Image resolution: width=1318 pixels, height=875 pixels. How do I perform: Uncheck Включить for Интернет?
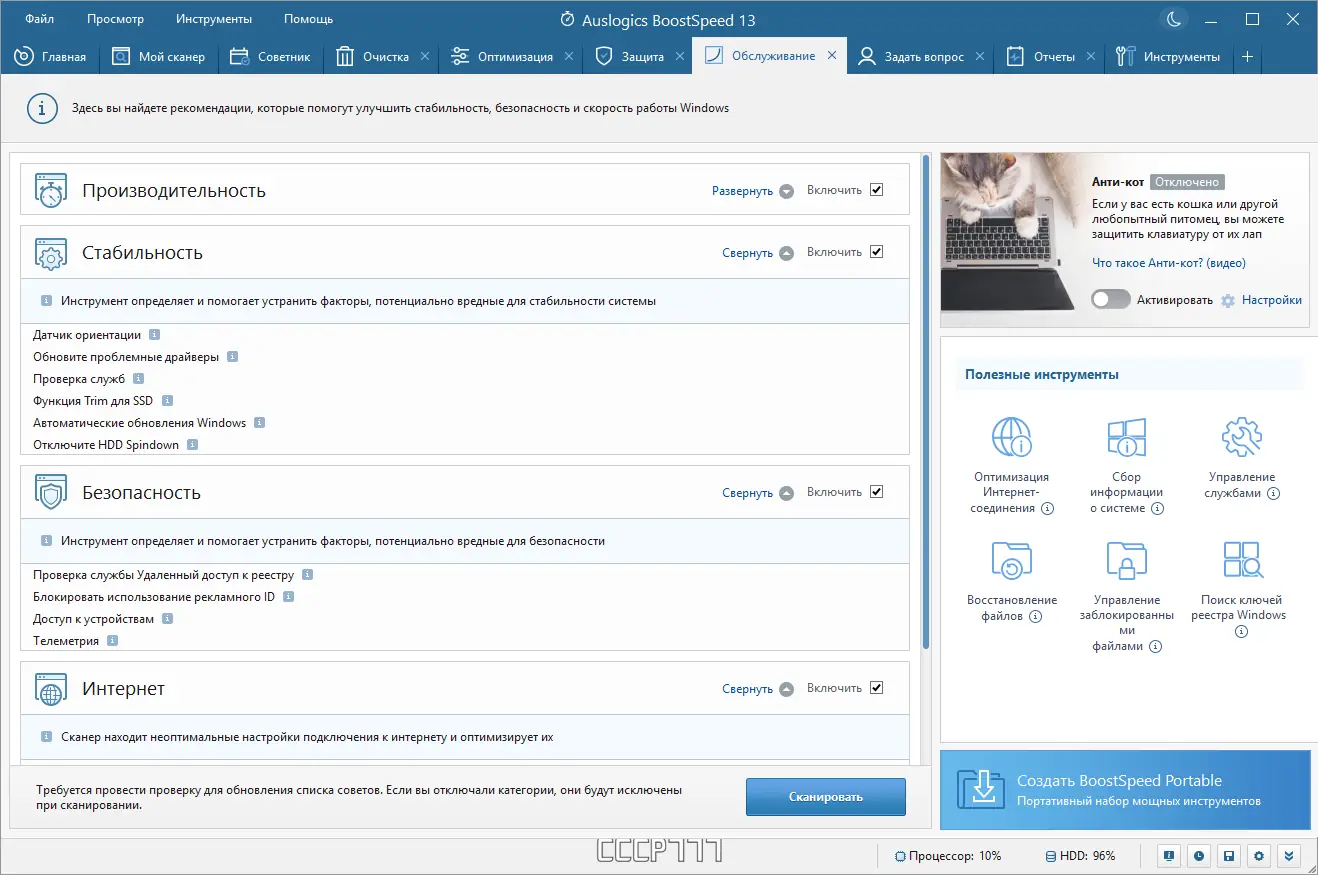[x=877, y=688]
